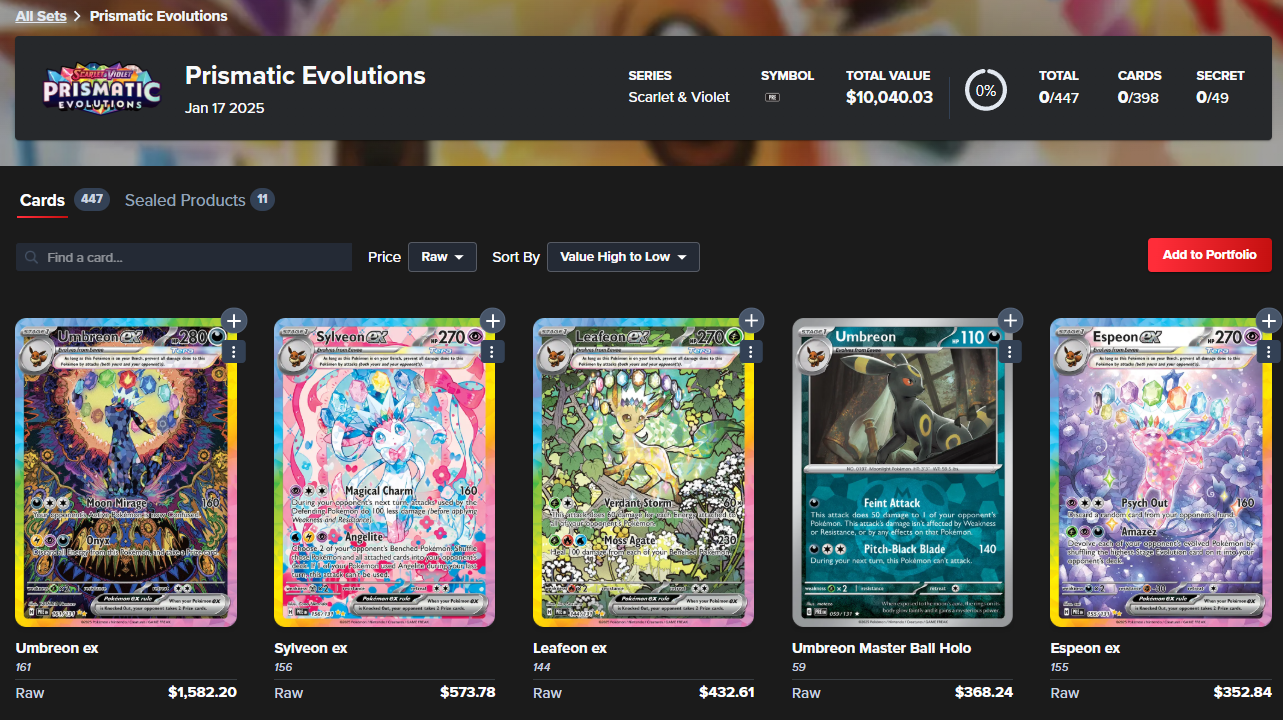Click the plus icon on Sylveon ex card
This screenshot has width=1283, height=720.
coord(492,320)
